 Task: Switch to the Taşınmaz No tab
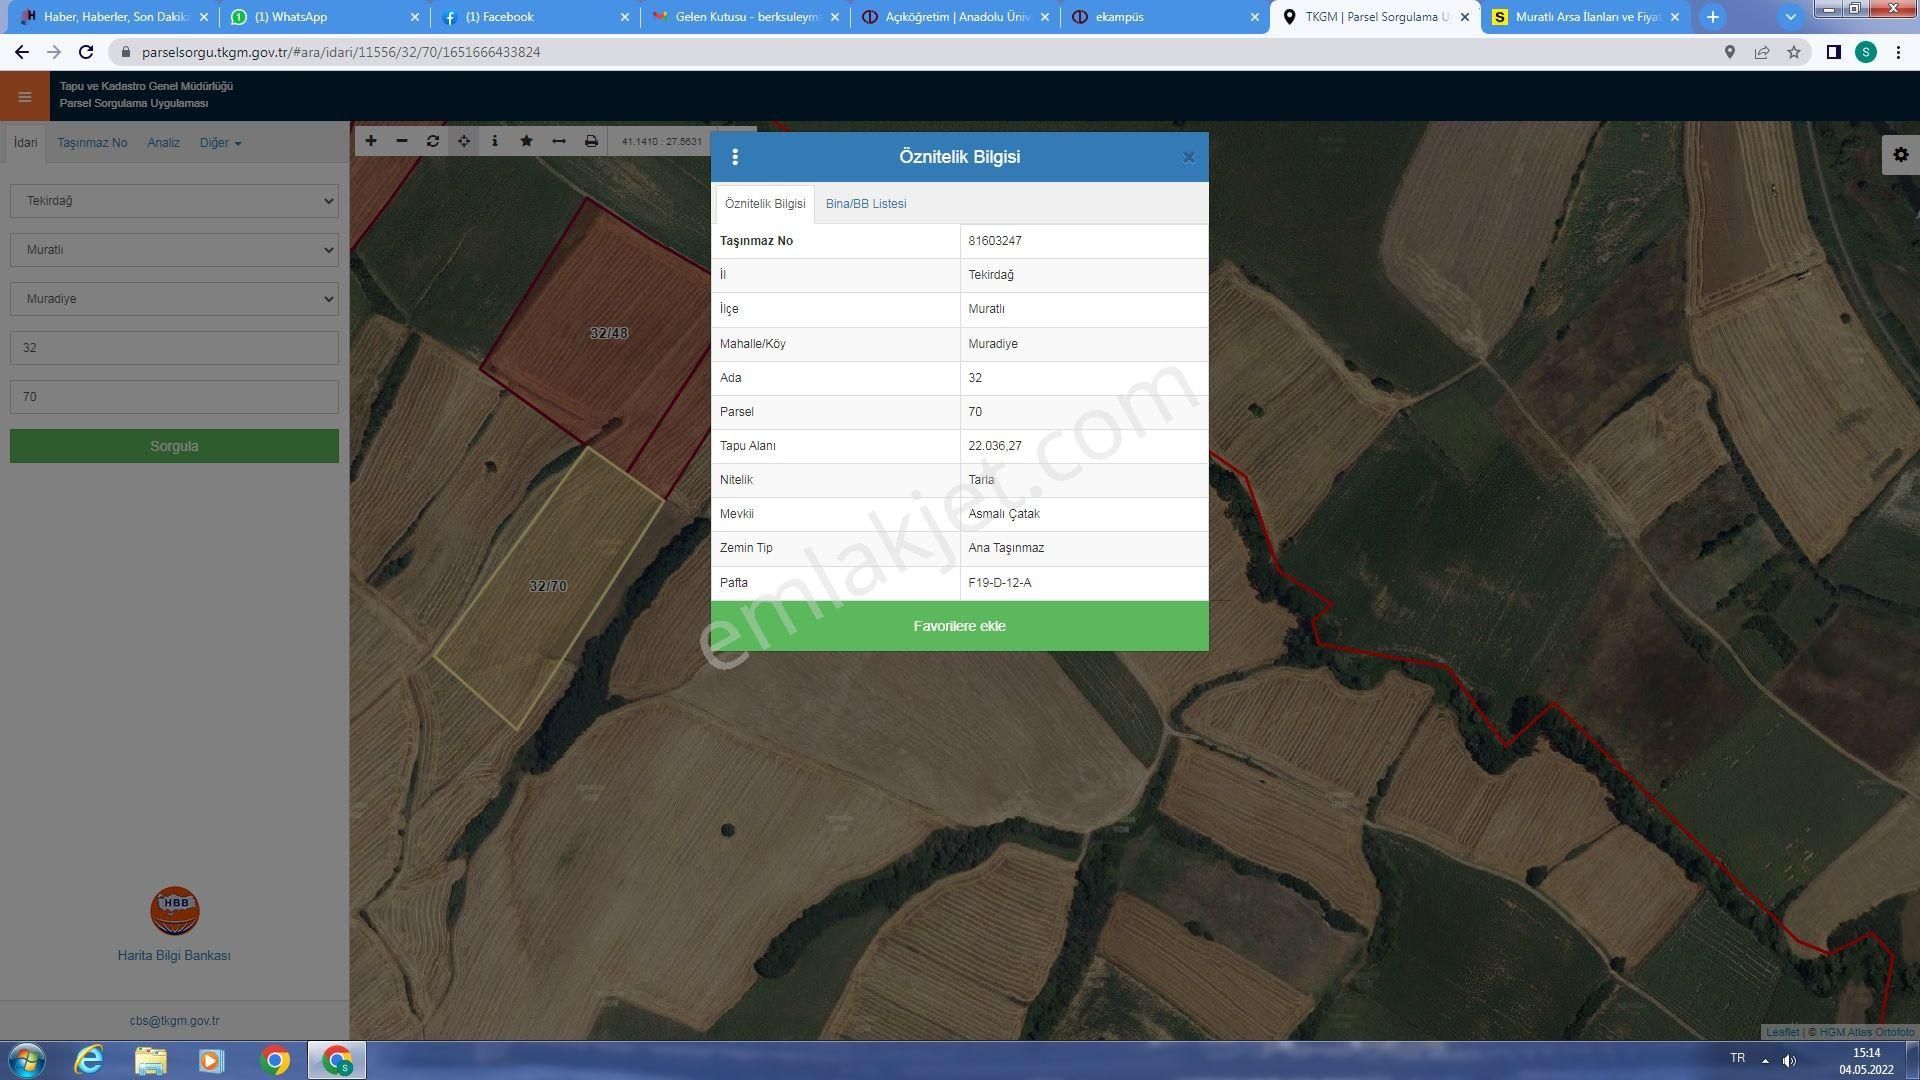92,143
